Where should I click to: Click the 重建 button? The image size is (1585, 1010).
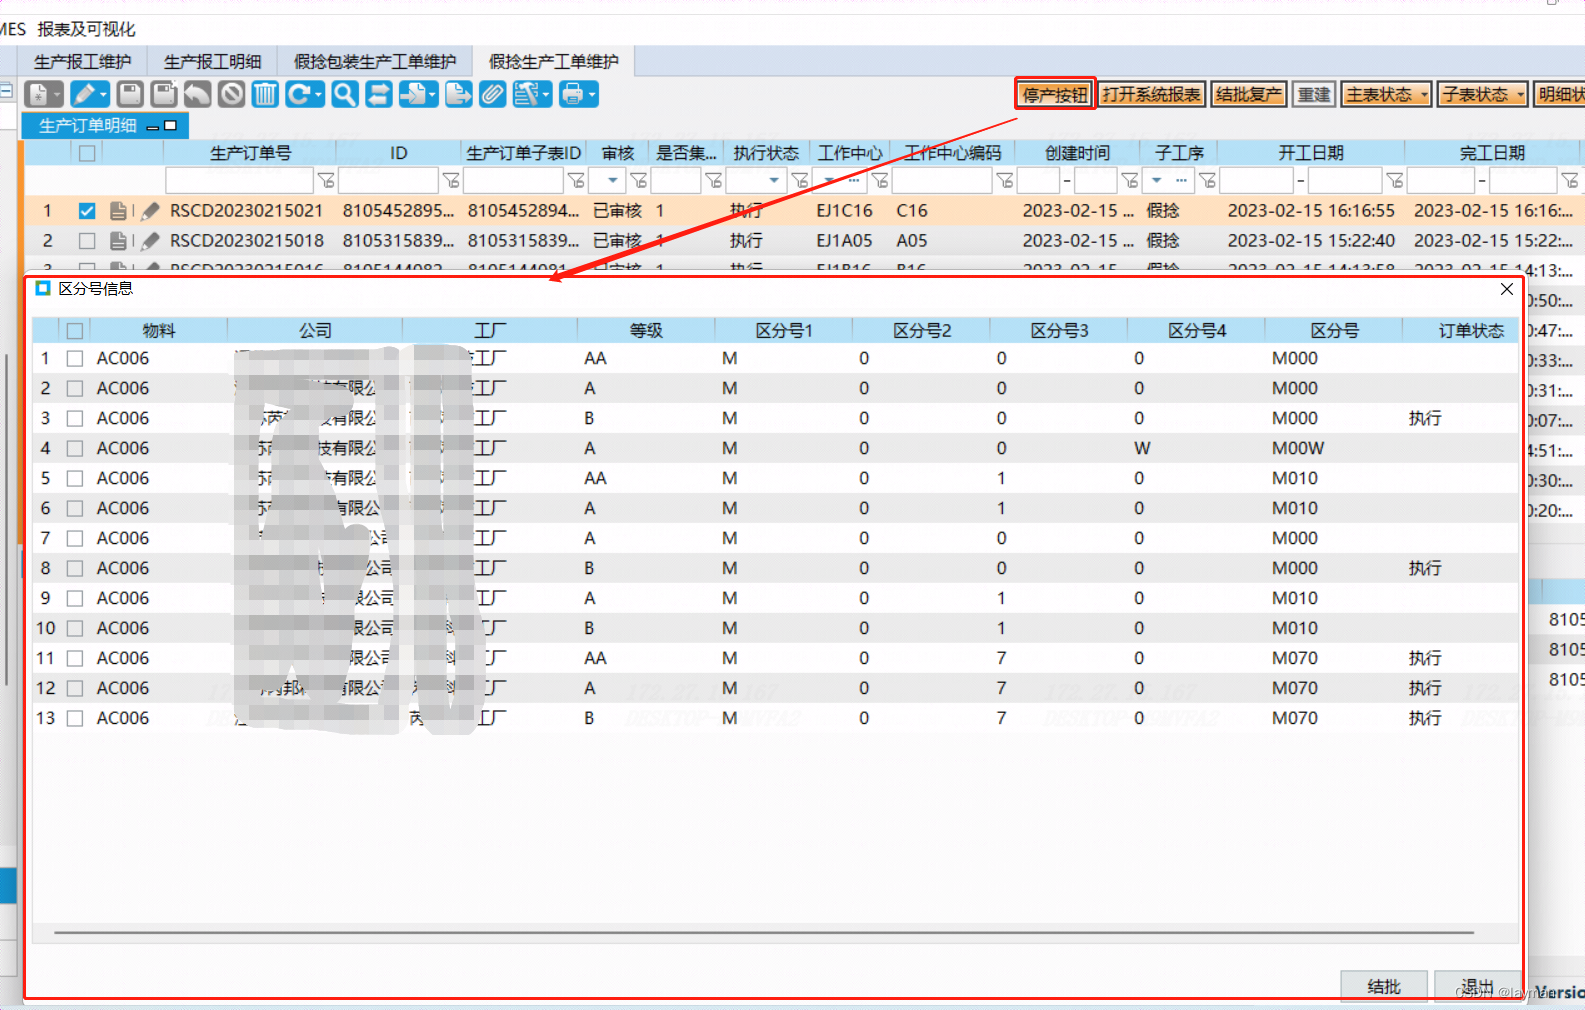[x=1314, y=94]
